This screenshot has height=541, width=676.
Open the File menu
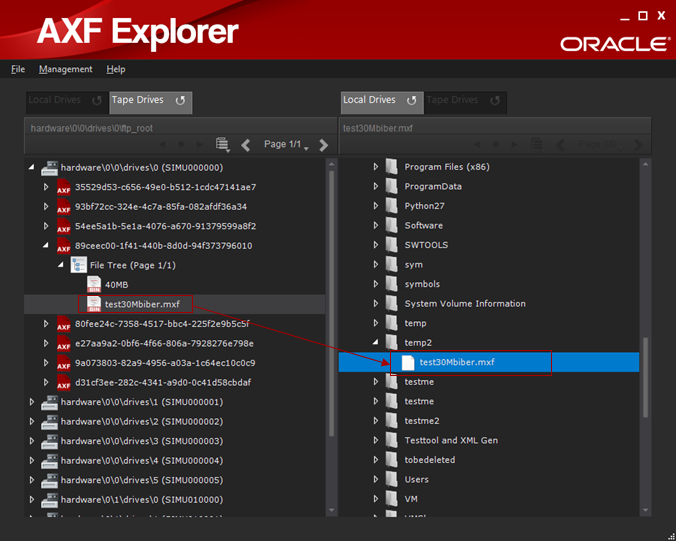pos(18,69)
